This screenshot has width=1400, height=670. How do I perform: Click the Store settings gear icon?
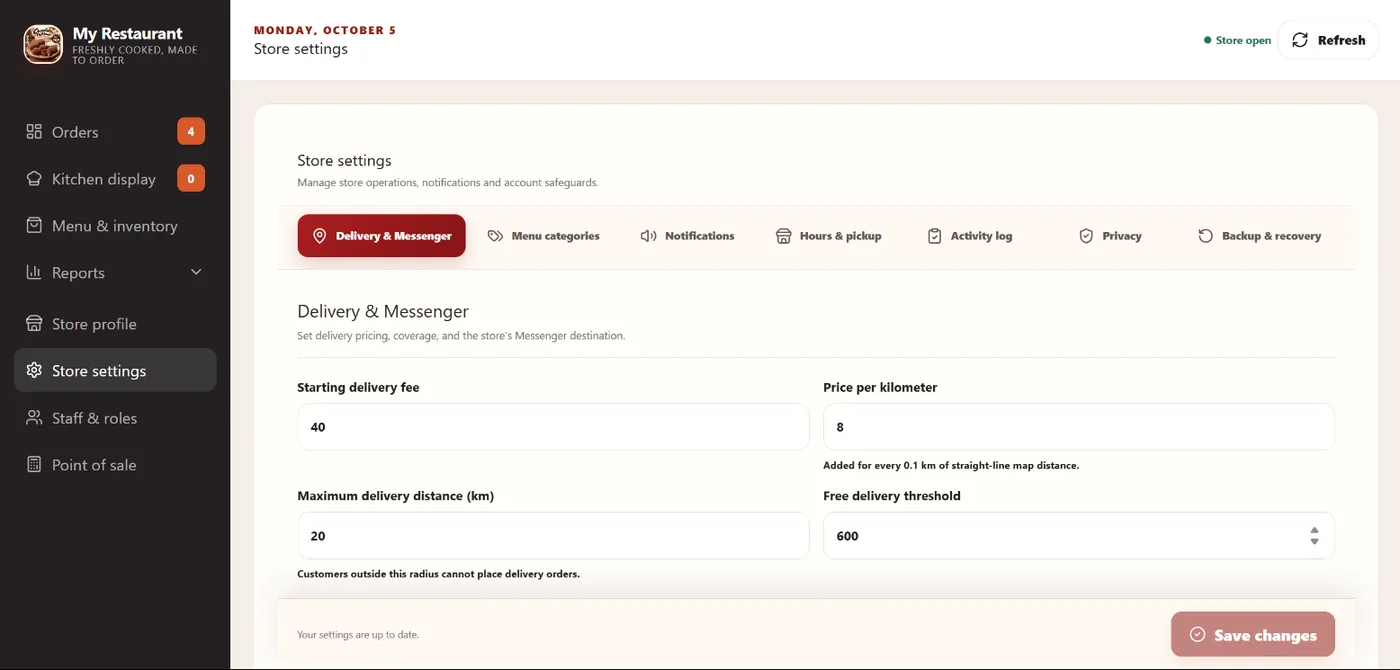point(34,371)
